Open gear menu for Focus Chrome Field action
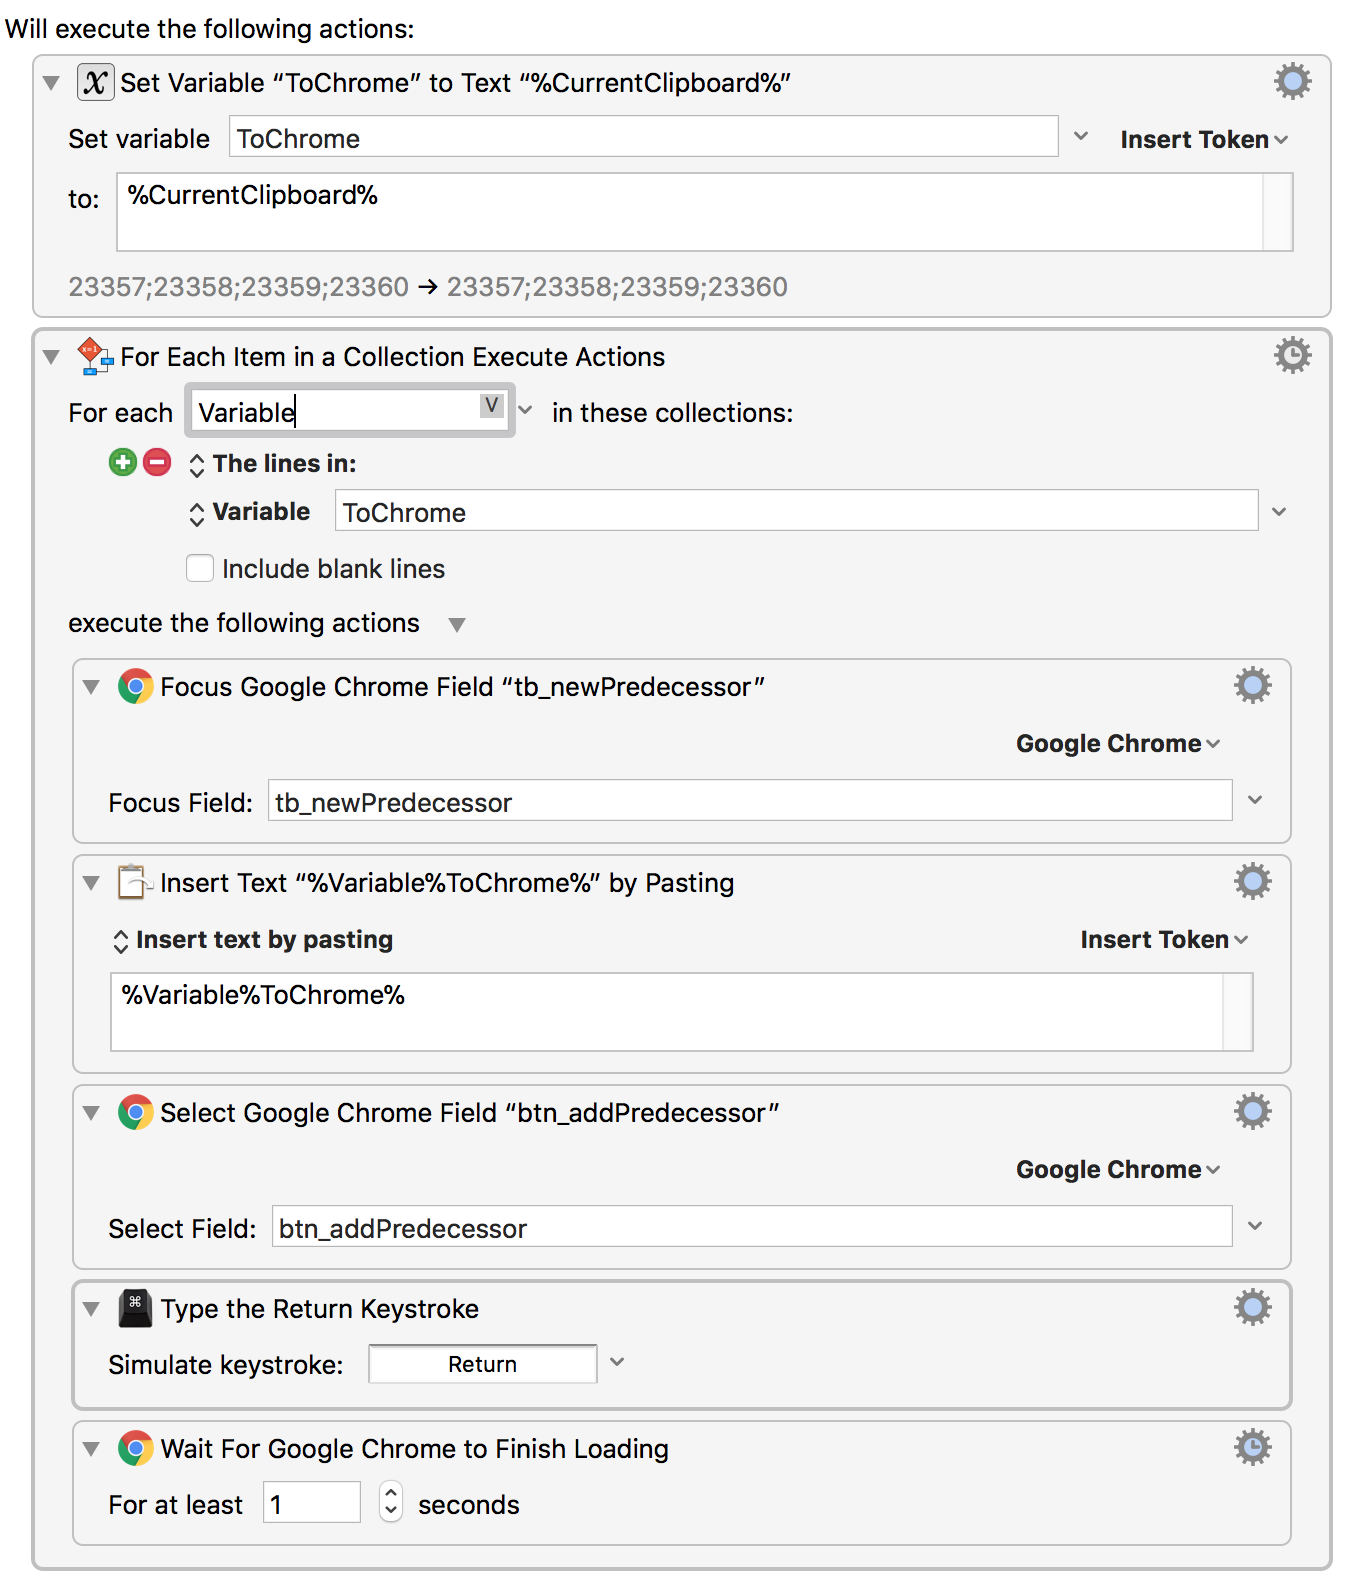The image size is (1352, 1586). pos(1252,685)
